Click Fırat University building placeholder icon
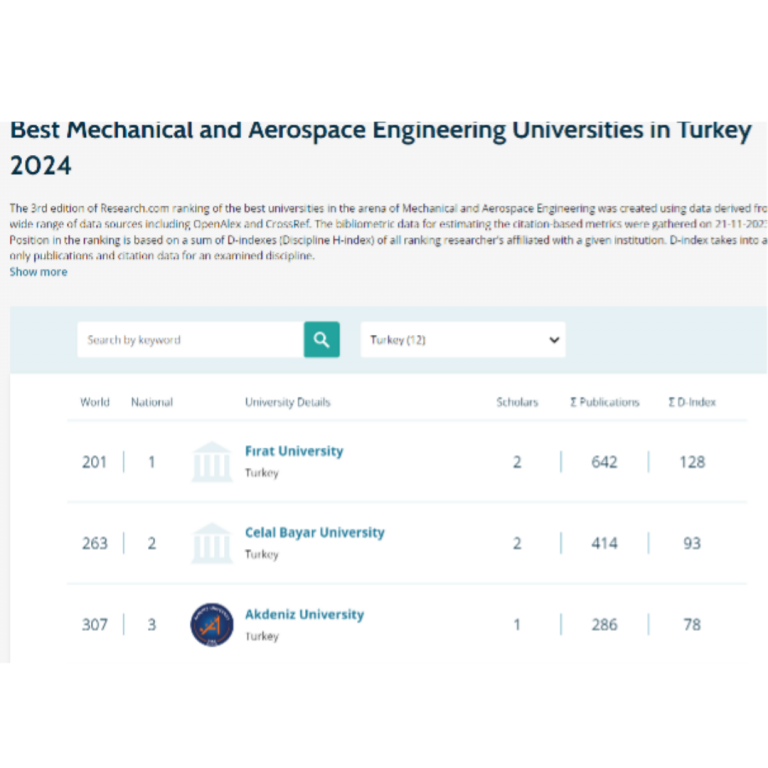Screen dimensions: 768x768 212,462
